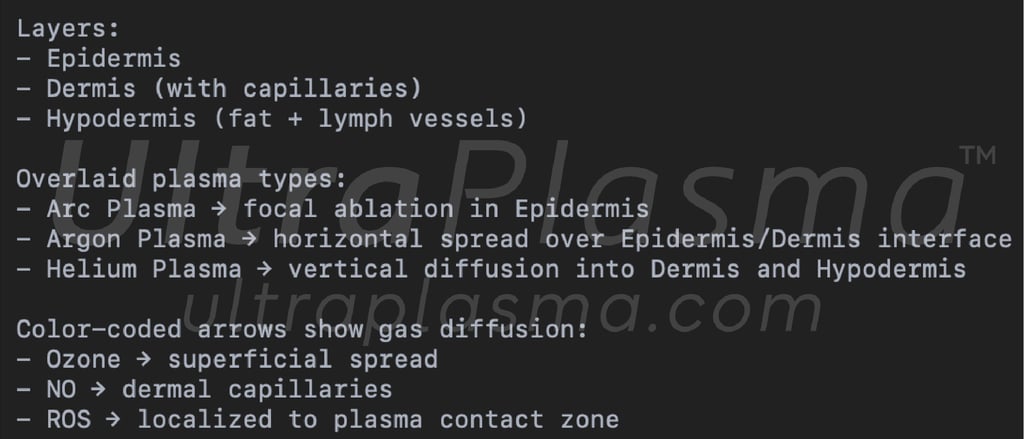Click the Hypodermis fat and lymph line
Image resolution: width=1024 pixels, height=439 pixels.
tap(272, 119)
